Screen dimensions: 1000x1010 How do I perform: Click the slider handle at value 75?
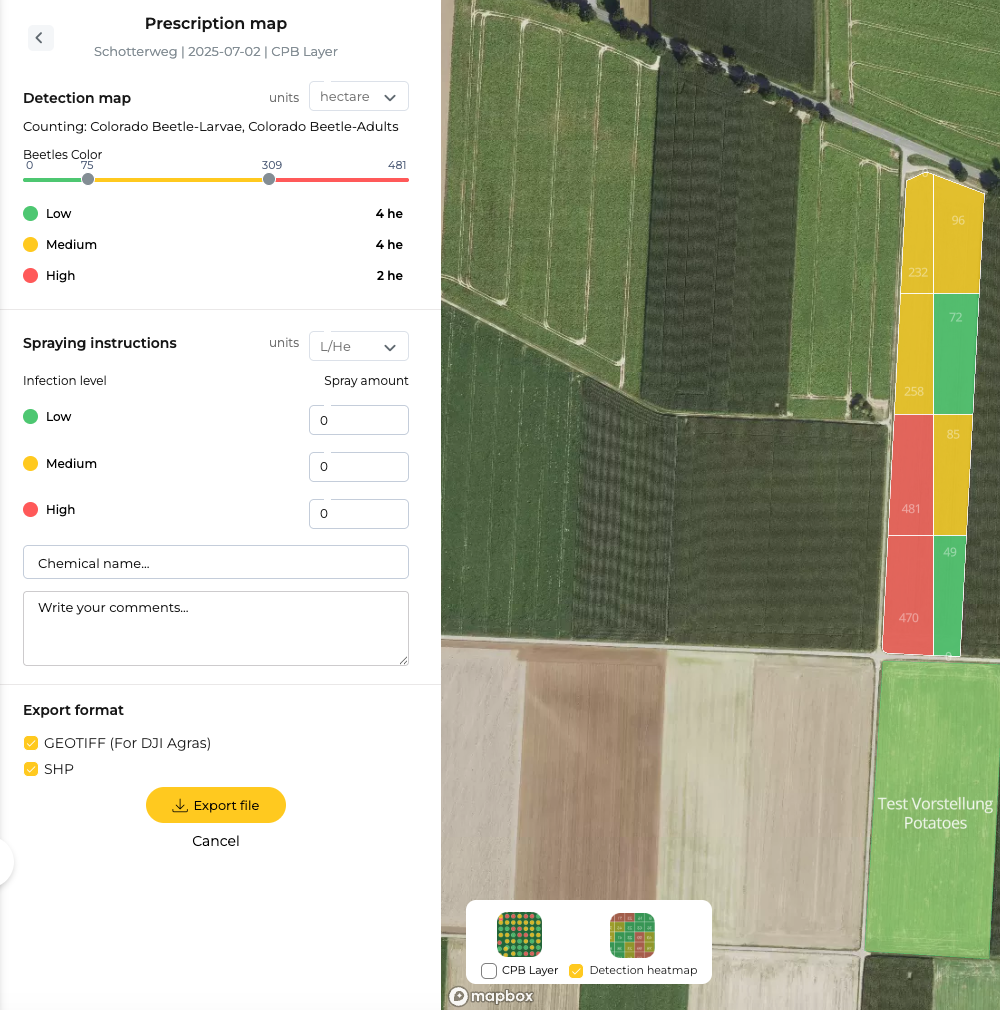(88, 179)
